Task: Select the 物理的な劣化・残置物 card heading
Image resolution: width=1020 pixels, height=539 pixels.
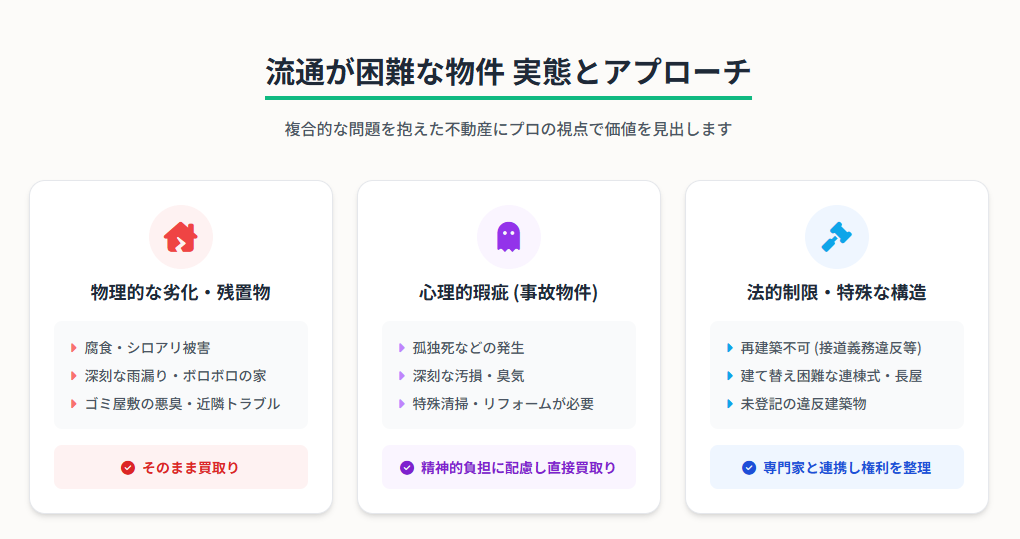Action: (x=181, y=293)
